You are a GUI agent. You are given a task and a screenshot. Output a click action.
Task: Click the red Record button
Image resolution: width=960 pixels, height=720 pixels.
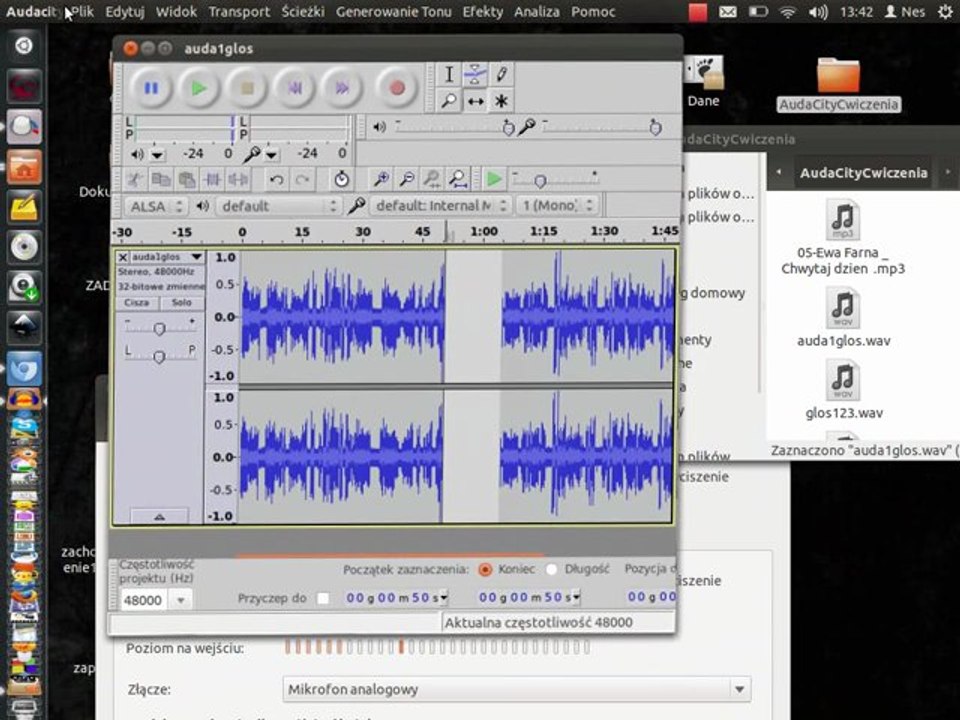[x=397, y=88]
